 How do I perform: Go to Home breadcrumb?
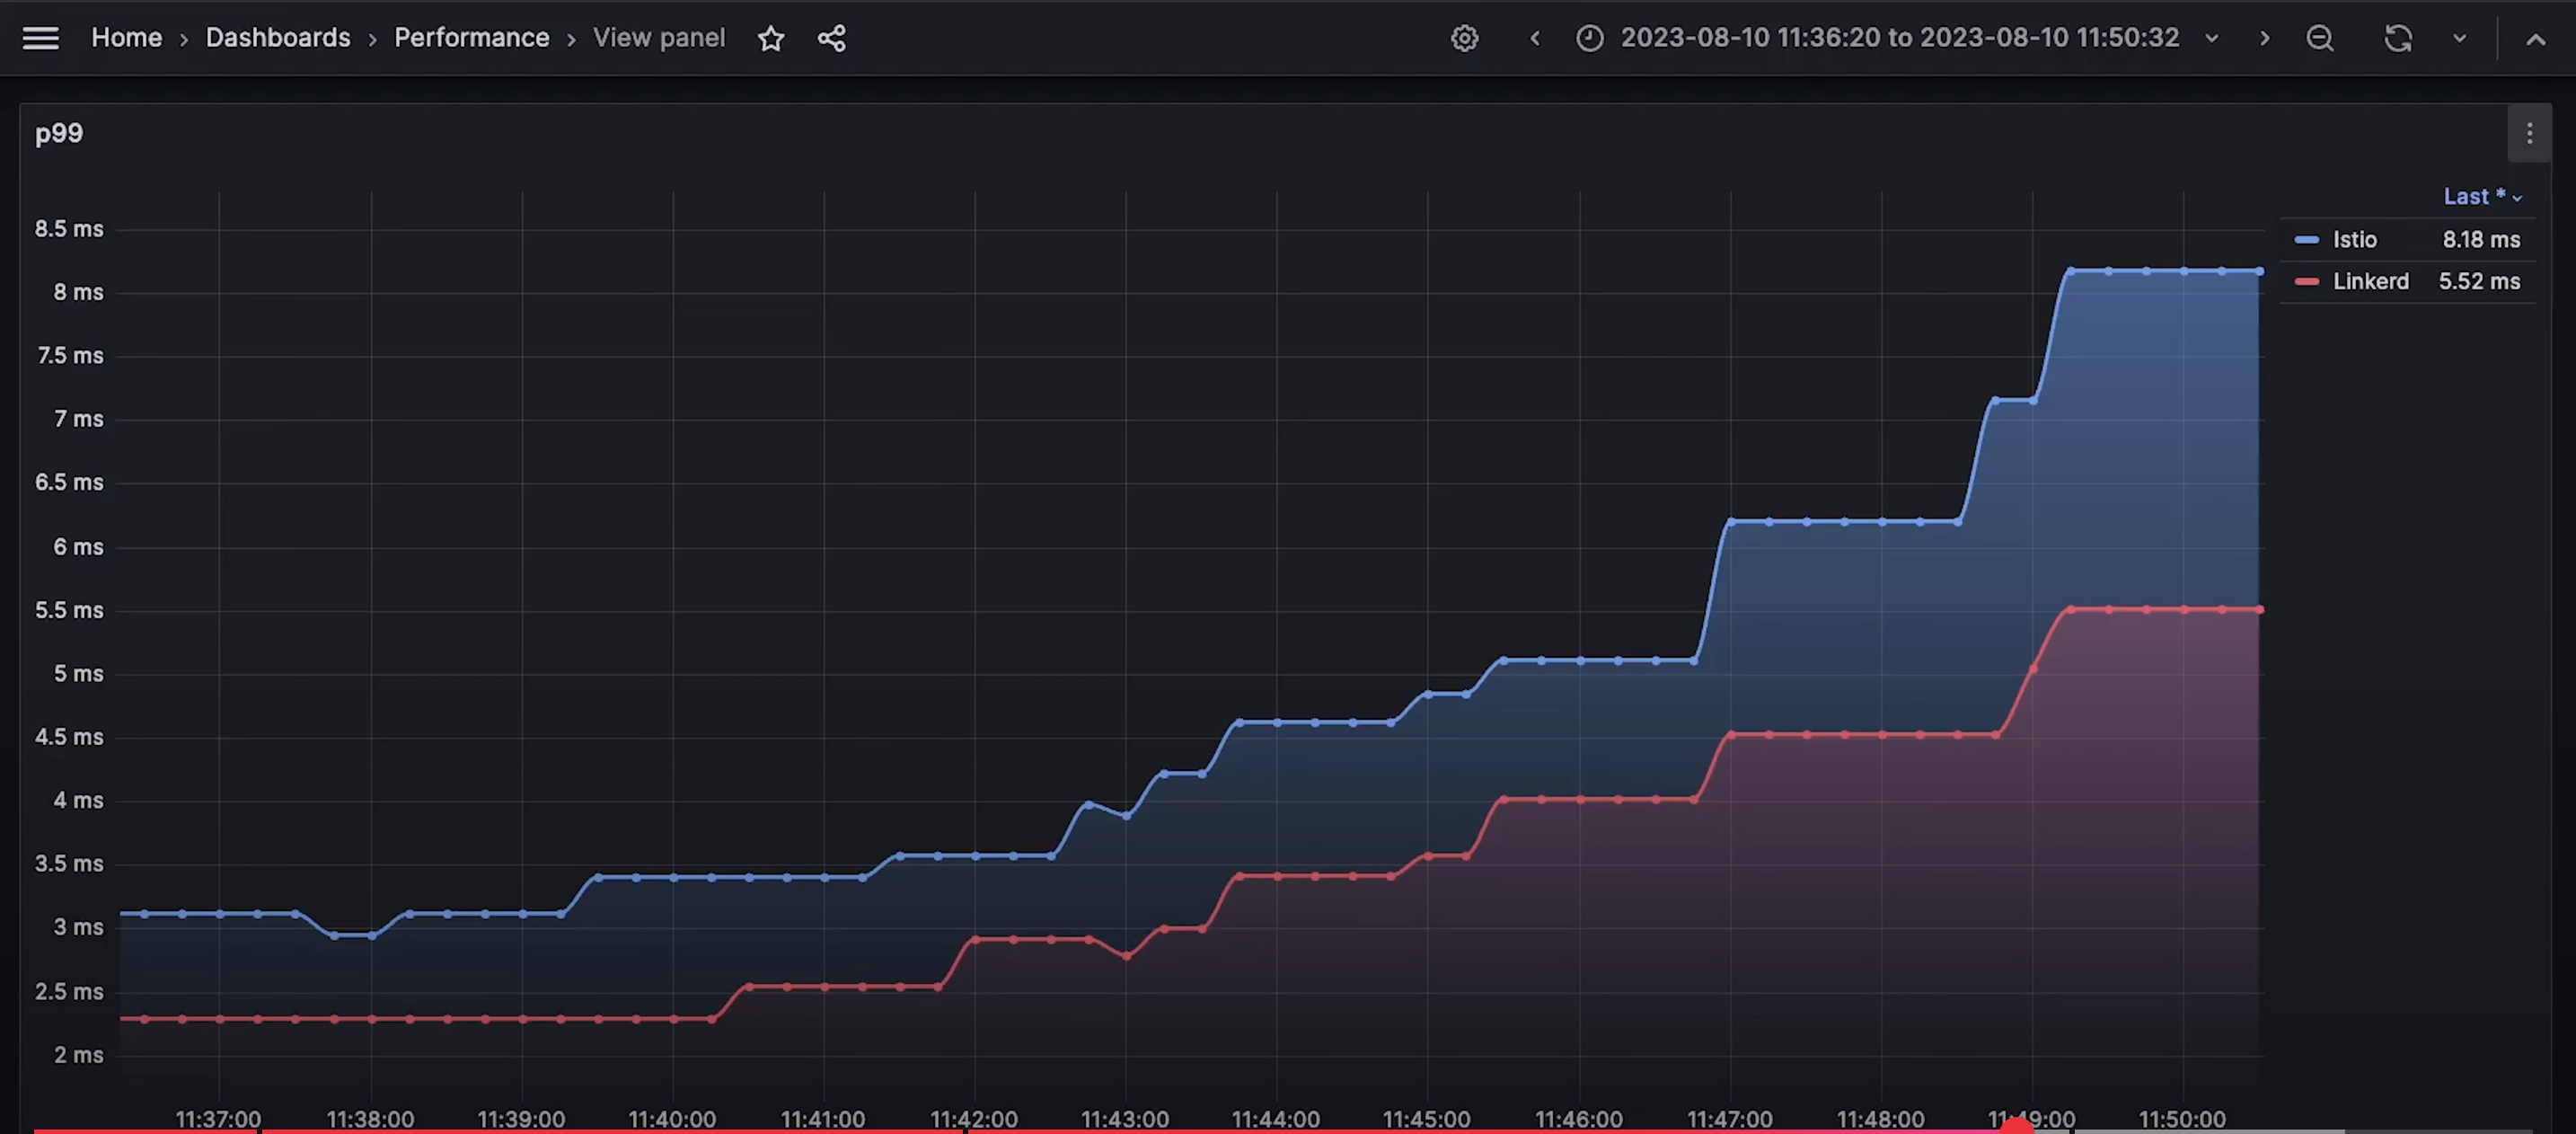(x=126, y=38)
